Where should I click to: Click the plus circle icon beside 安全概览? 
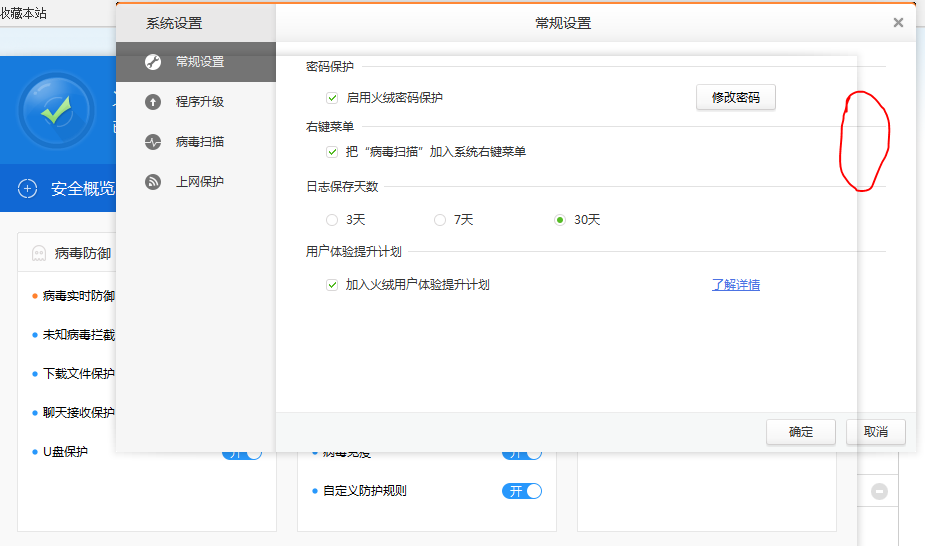click(28, 188)
